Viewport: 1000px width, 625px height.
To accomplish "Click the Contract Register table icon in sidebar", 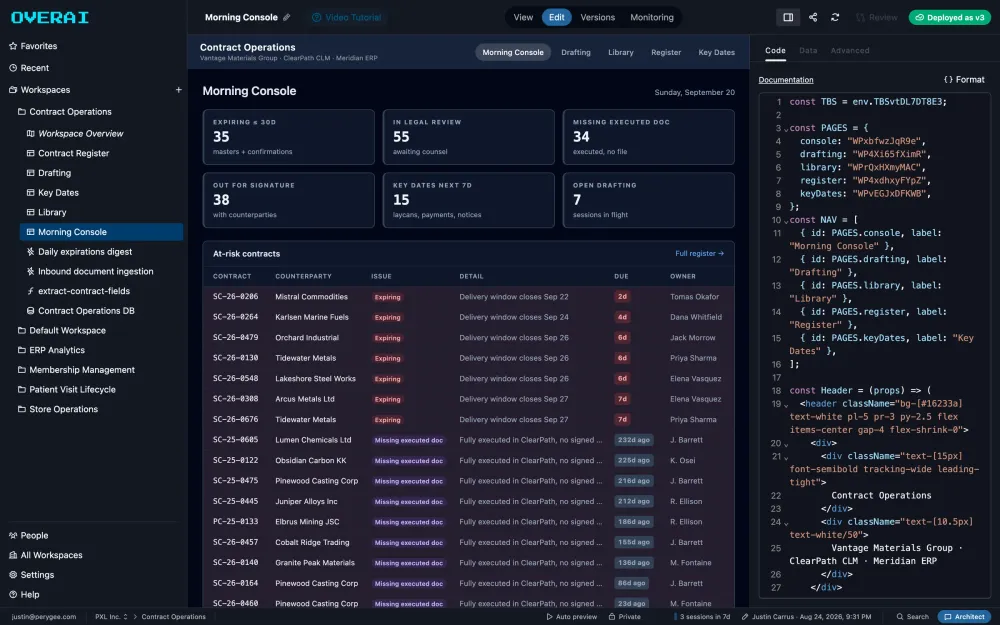I will [x=31, y=153].
